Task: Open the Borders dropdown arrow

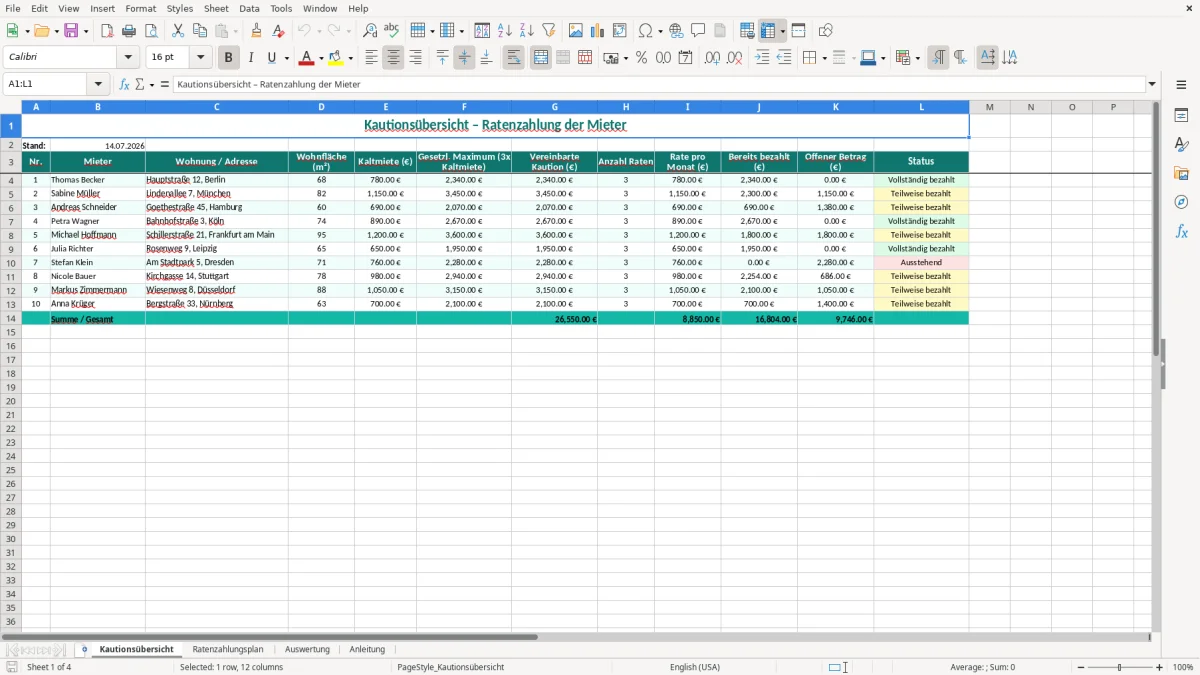Action: point(823,58)
